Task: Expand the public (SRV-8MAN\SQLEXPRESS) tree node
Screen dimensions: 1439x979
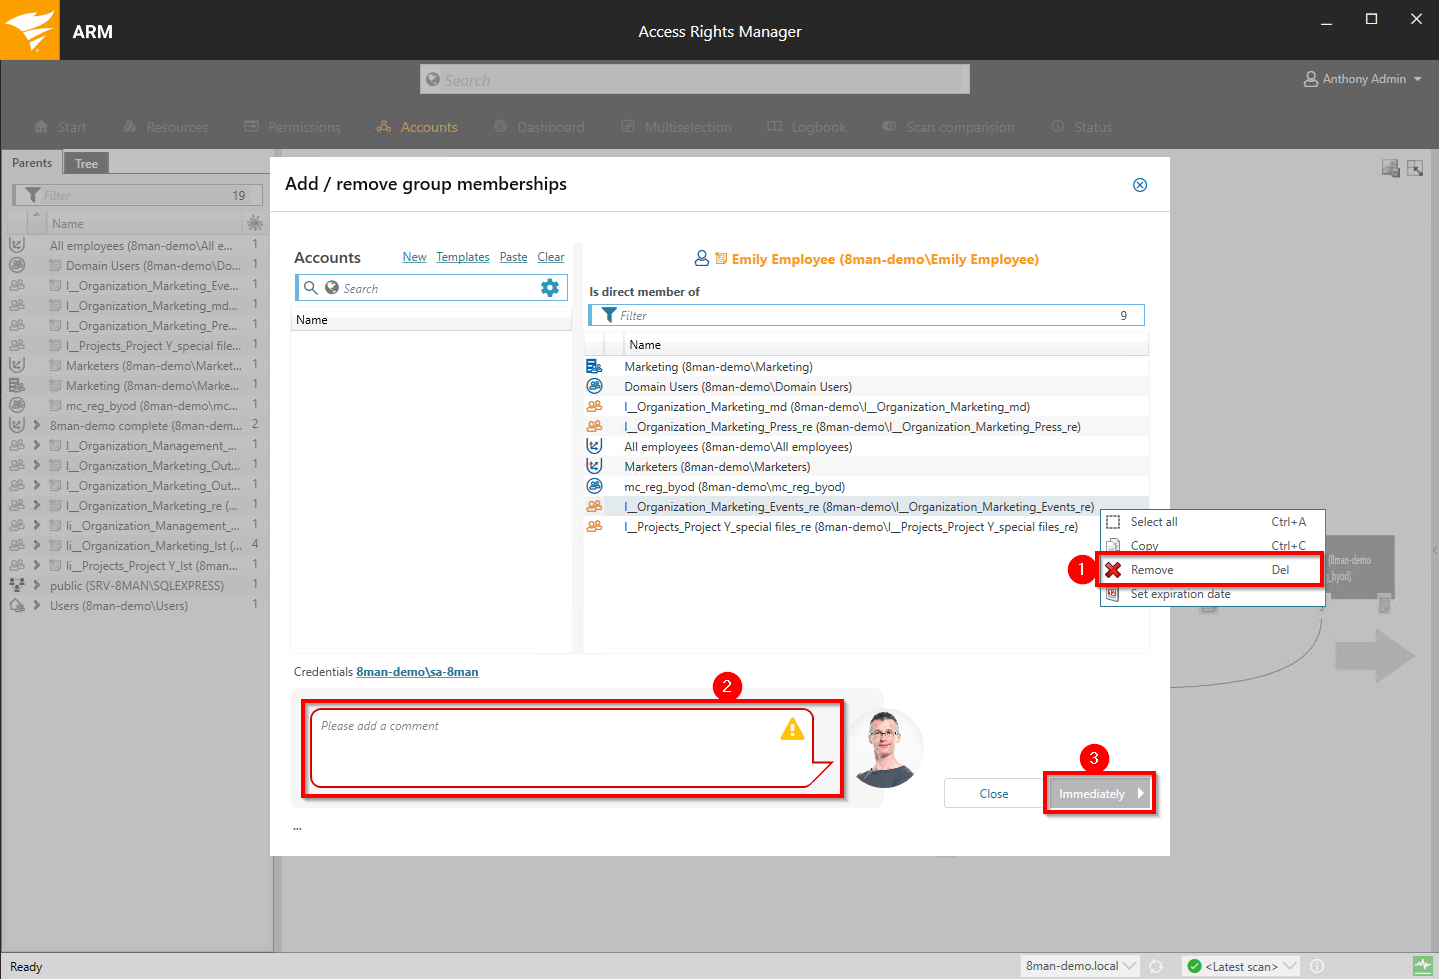Action: pos(37,585)
